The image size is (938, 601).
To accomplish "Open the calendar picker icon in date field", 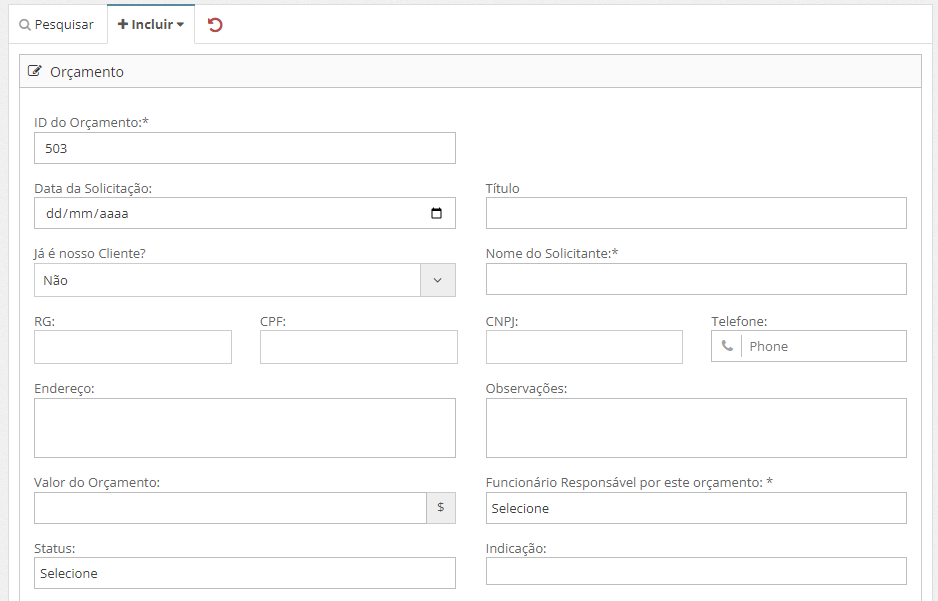I will tap(436, 213).
